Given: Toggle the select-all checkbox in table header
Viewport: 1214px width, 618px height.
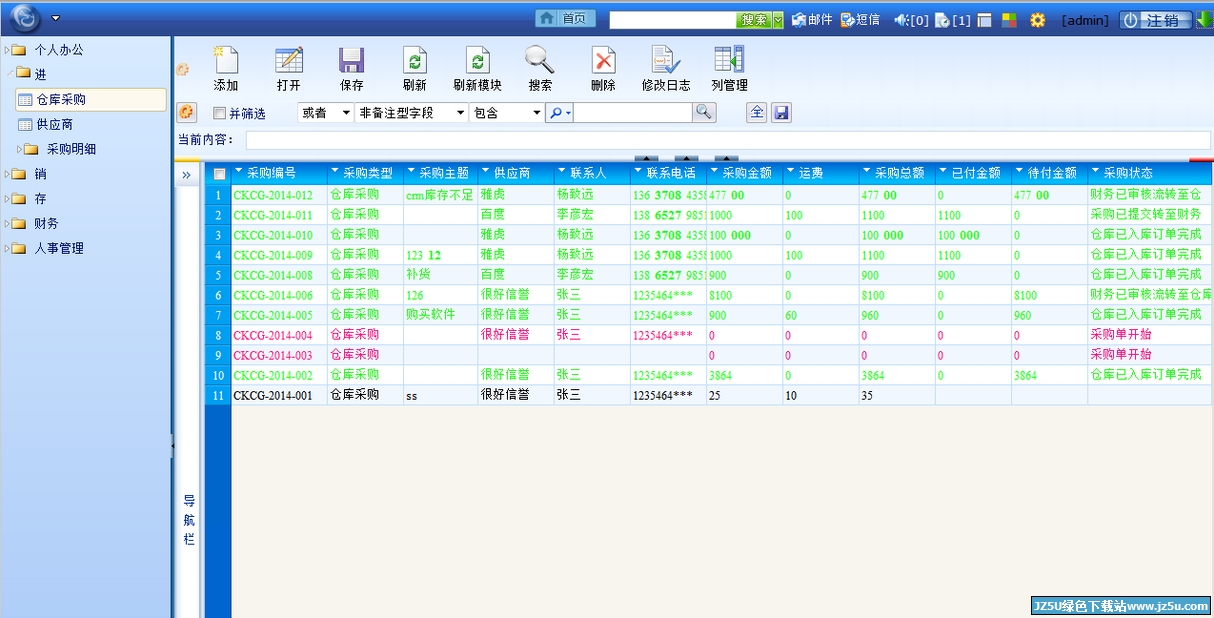Looking at the screenshot, I should 220,174.
